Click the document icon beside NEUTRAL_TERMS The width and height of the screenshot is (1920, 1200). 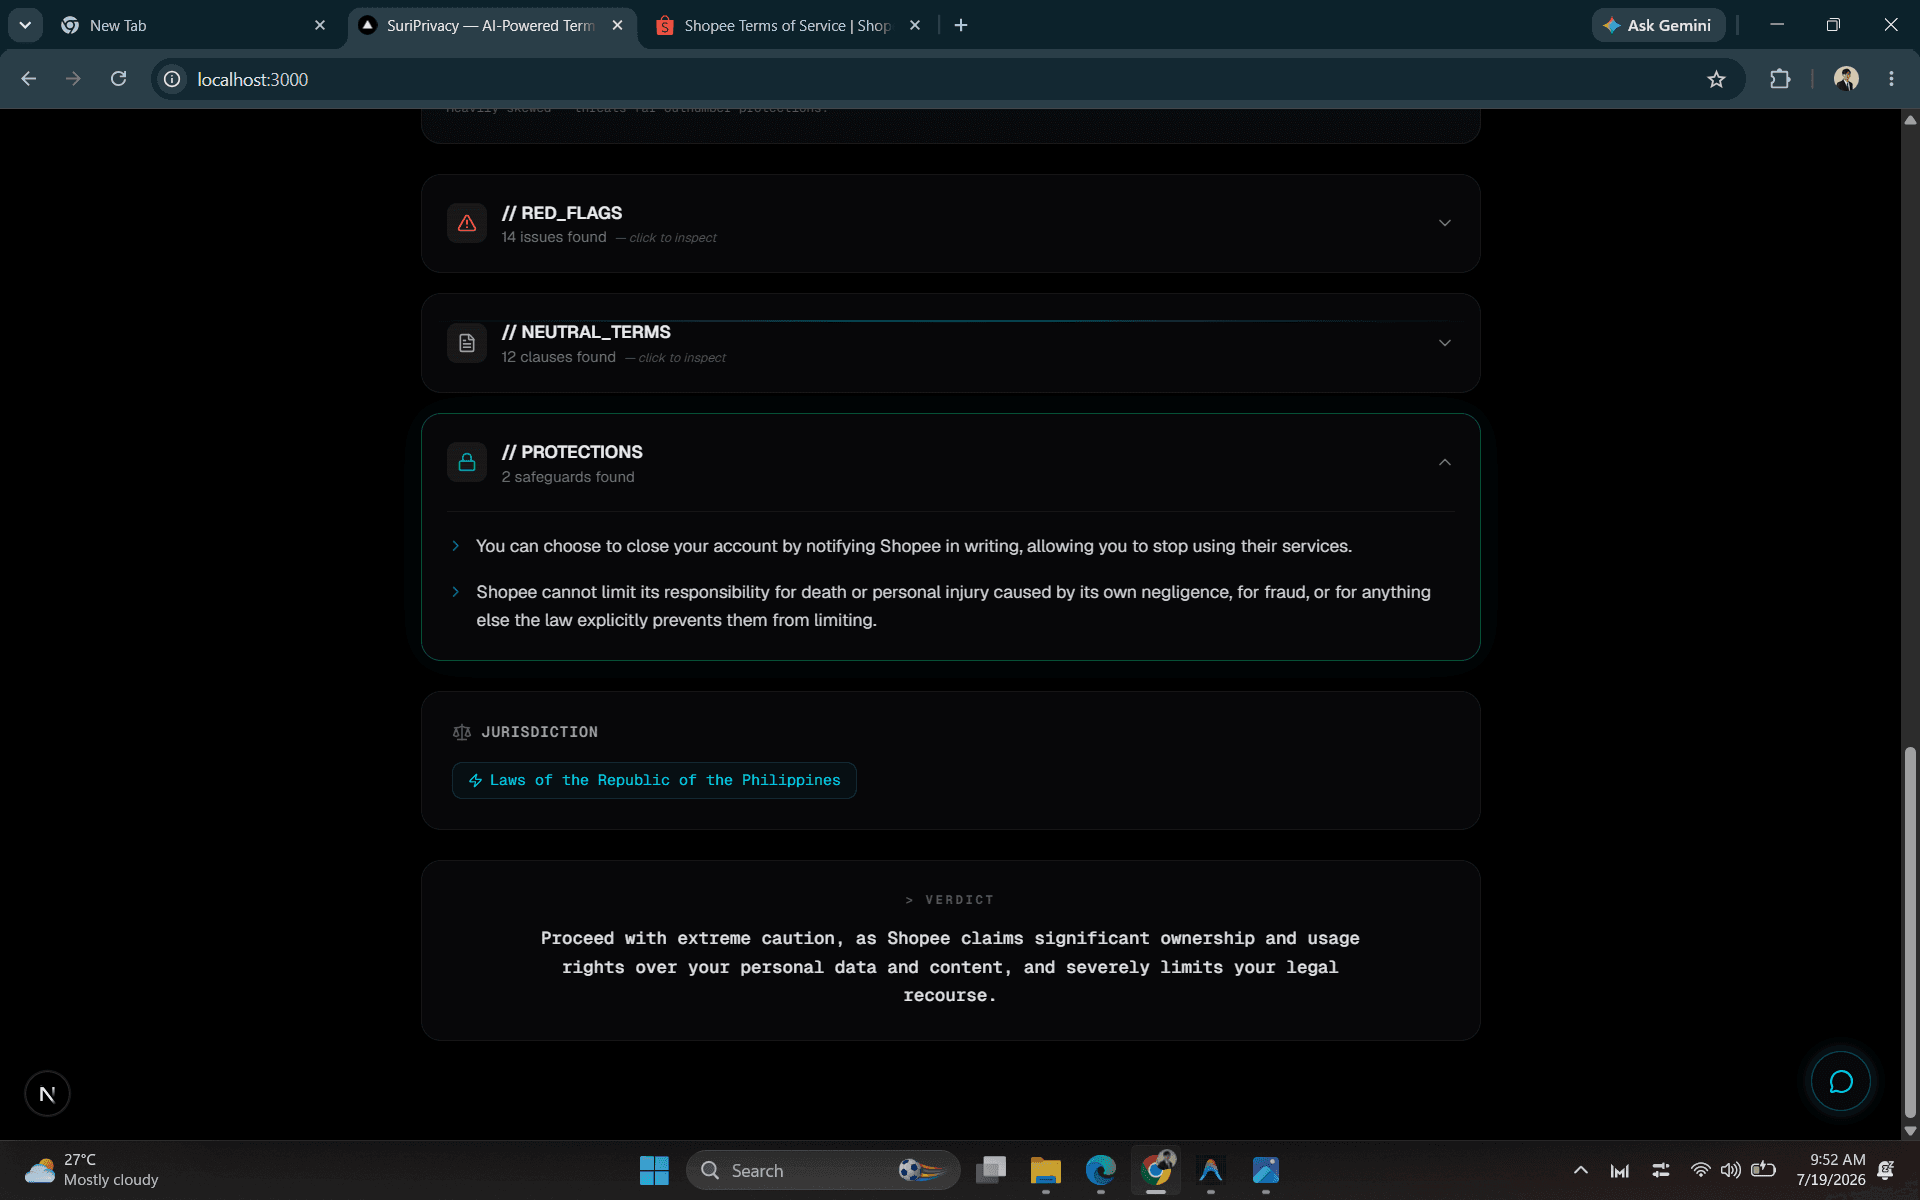click(467, 343)
